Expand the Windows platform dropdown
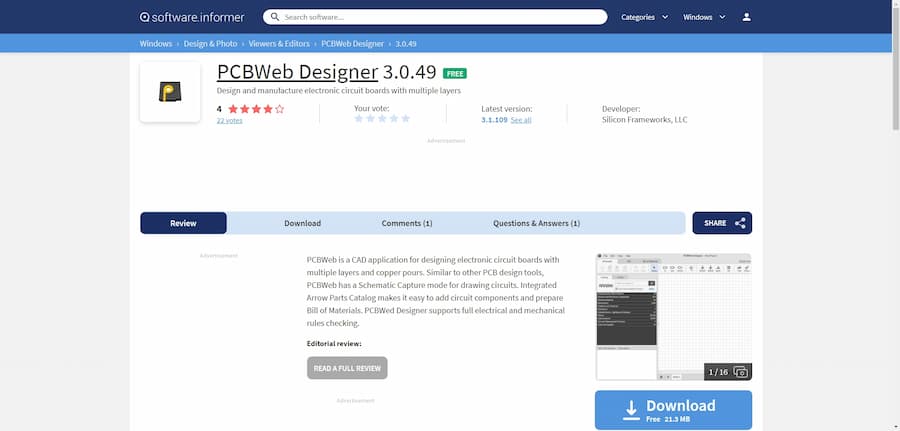The width and height of the screenshot is (900, 431). pyautogui.click(x=704, y=17)
